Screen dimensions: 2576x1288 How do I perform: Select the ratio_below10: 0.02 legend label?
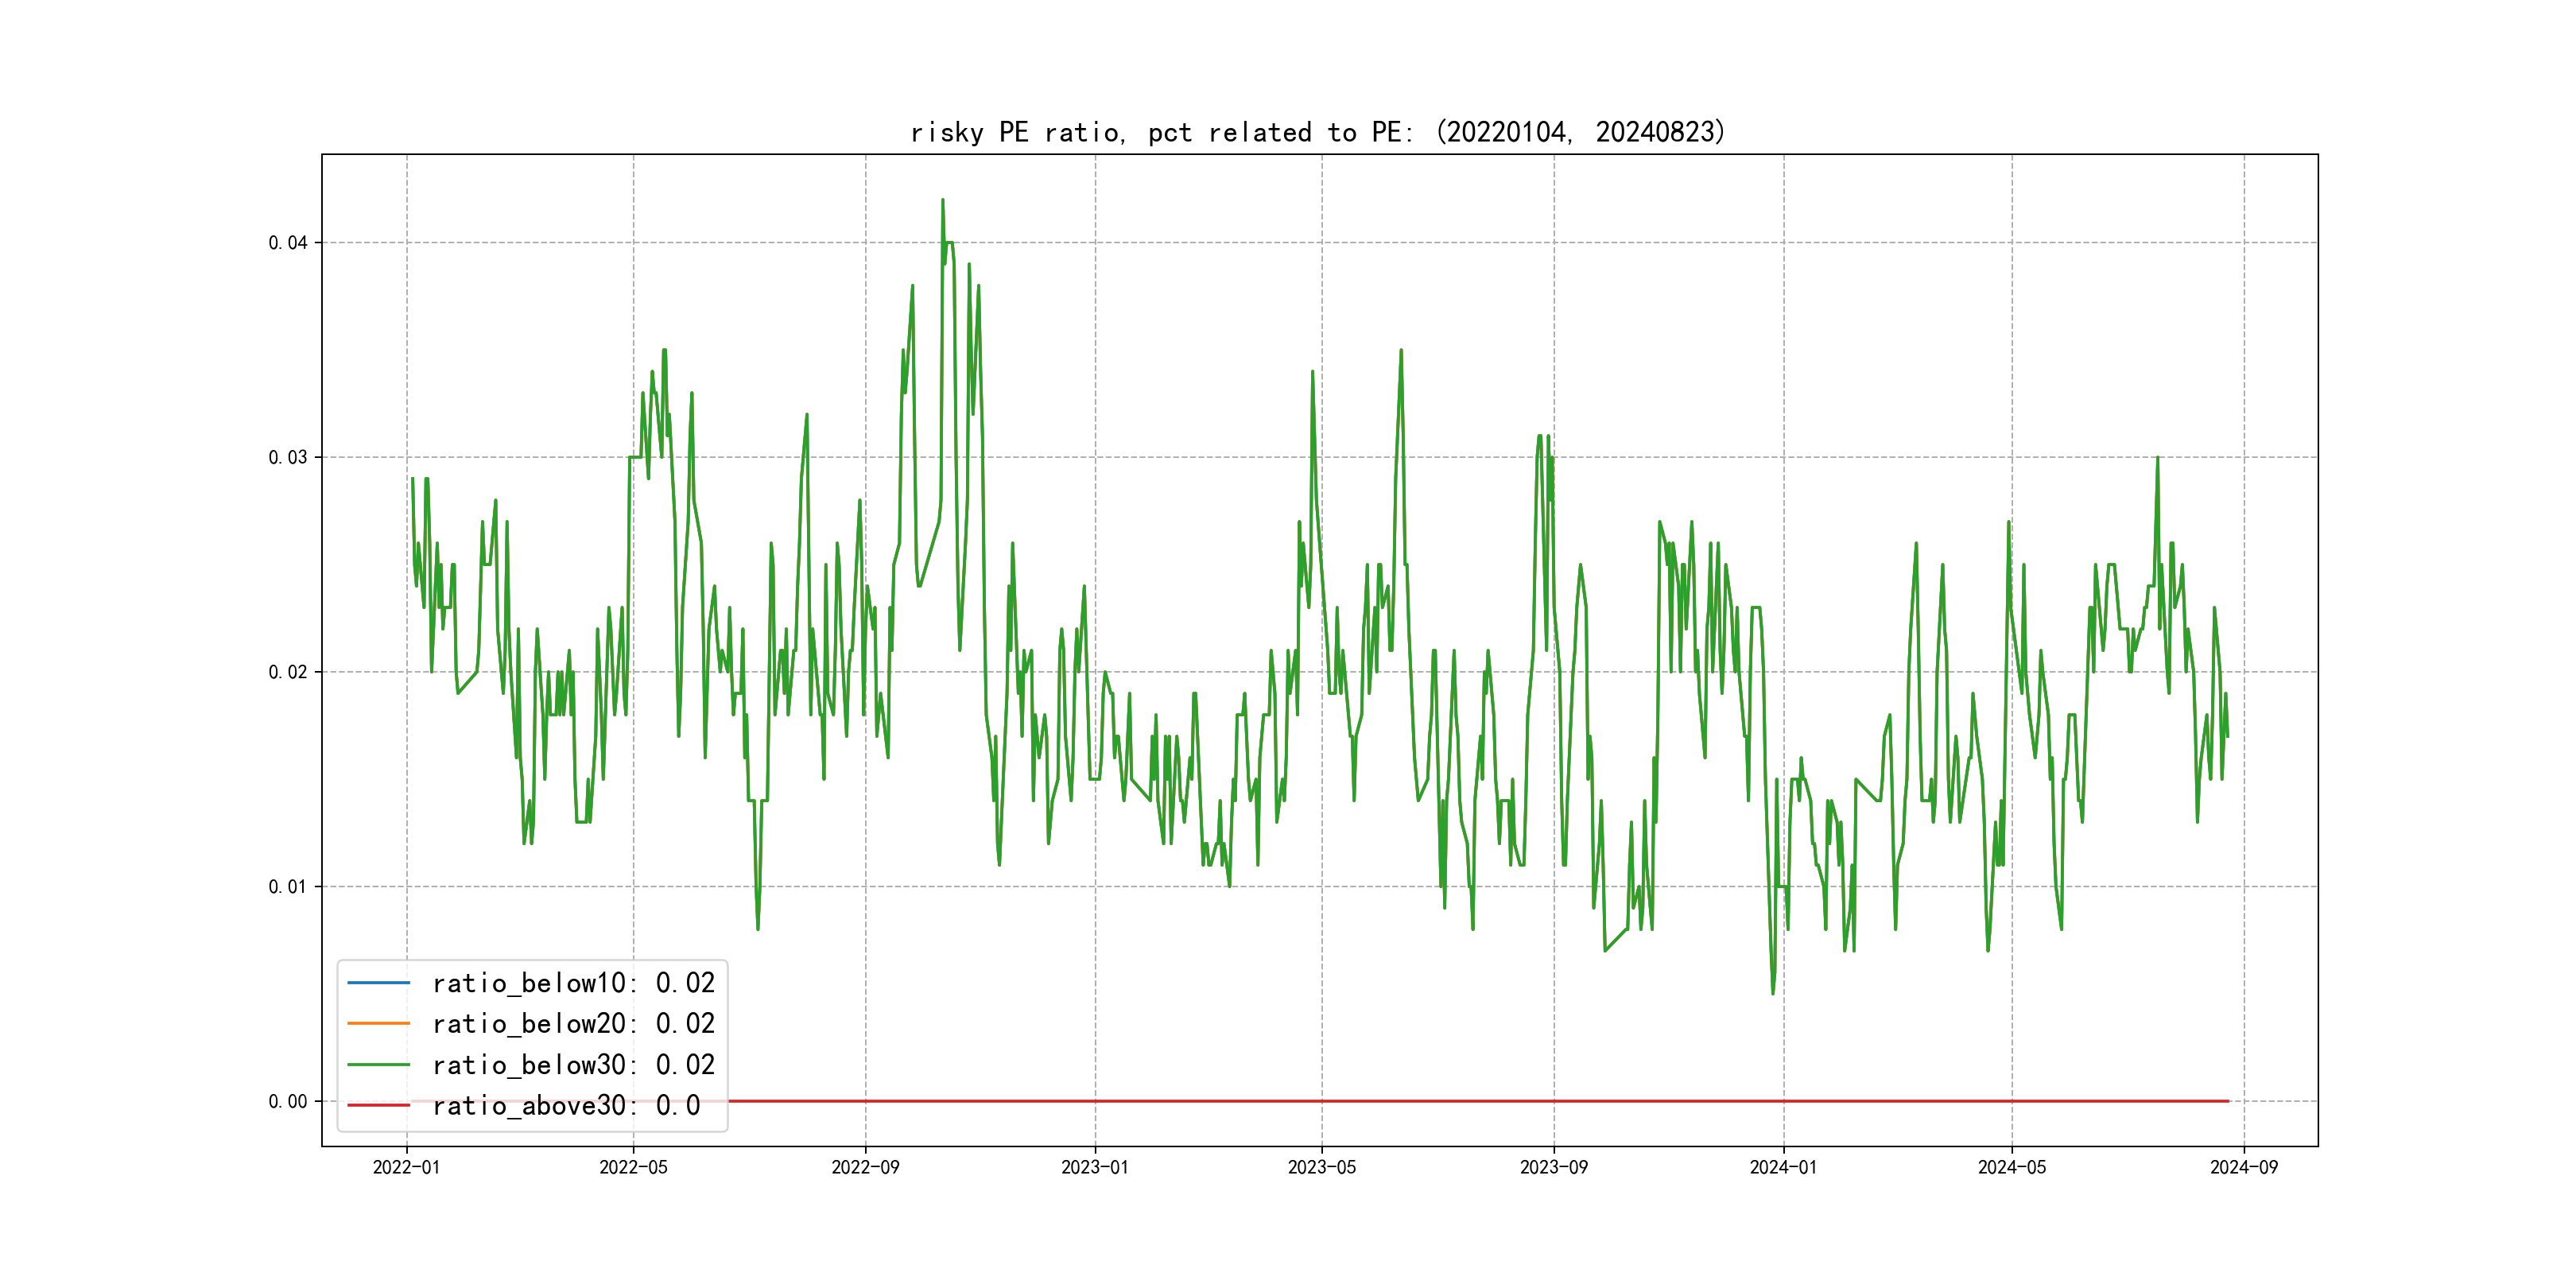pos(573,983)
